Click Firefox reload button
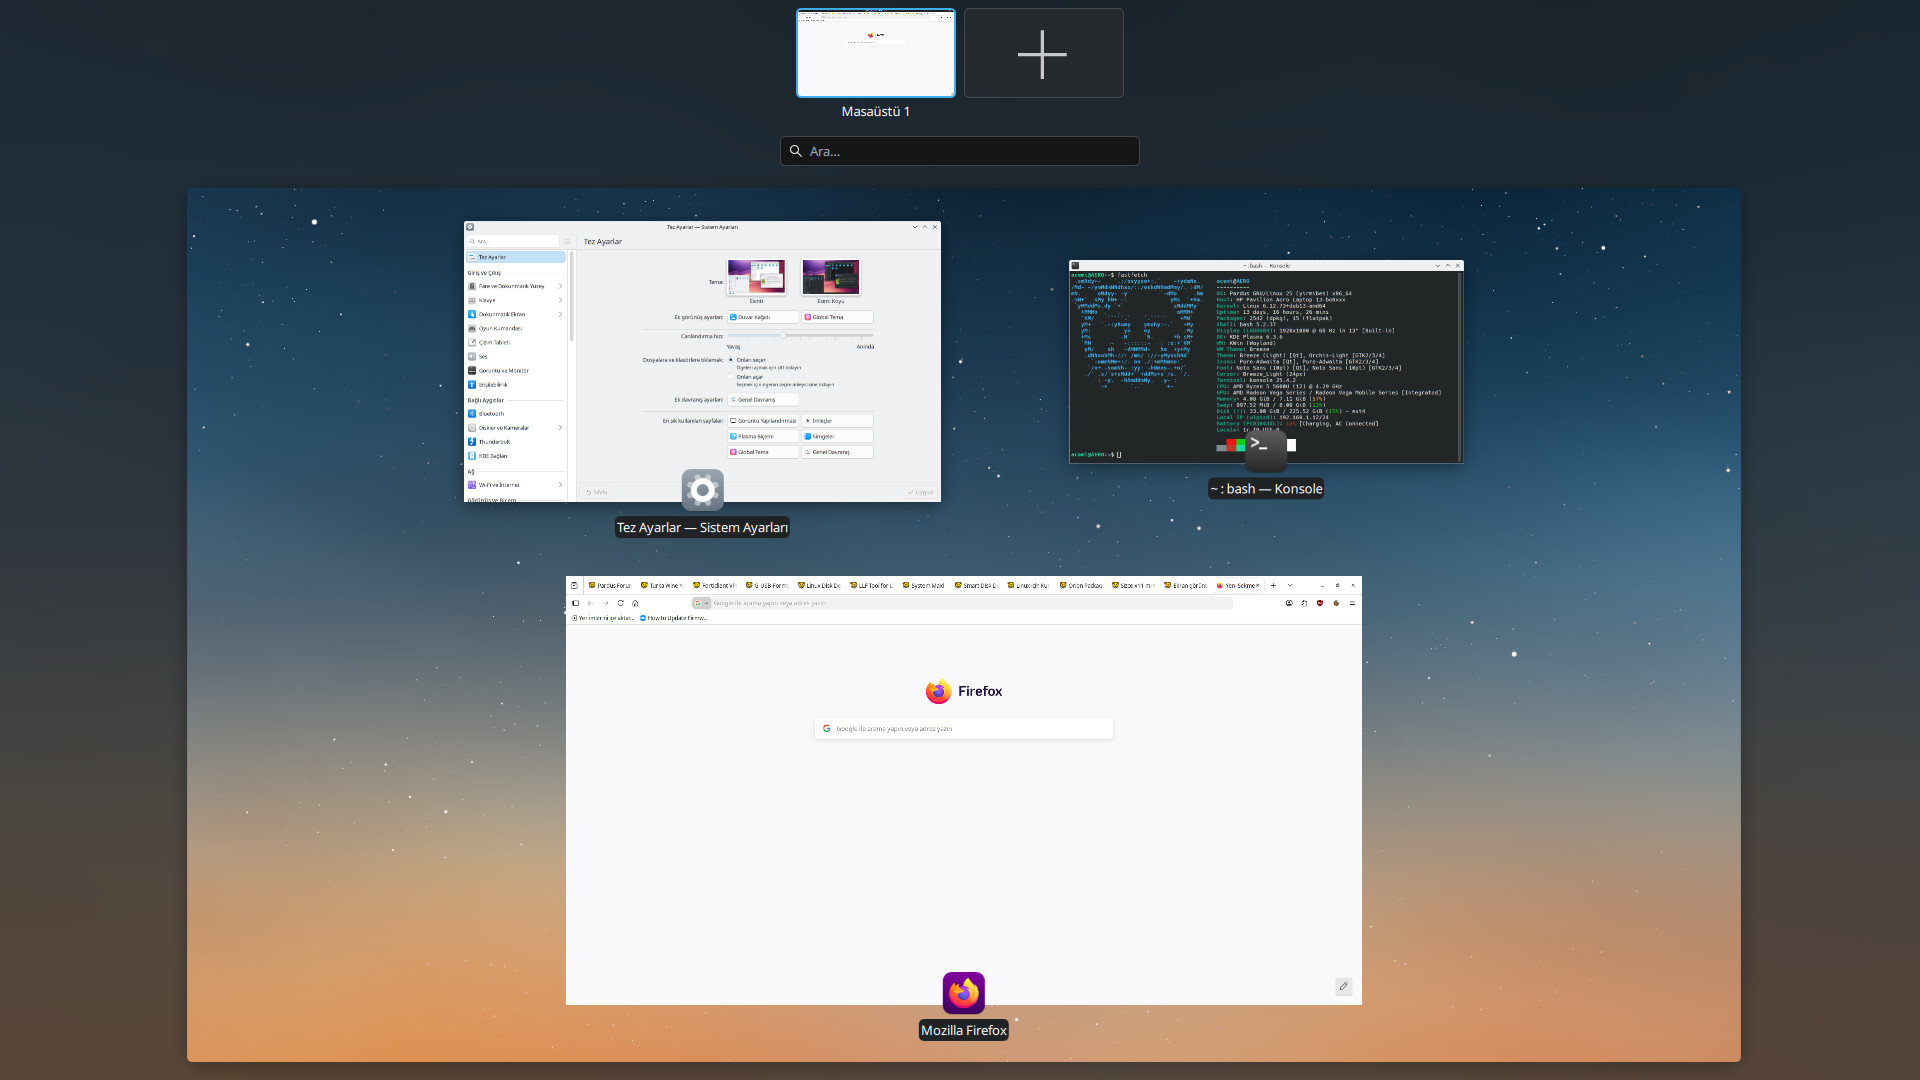The height and width of the screenshot is (1080, 1920). 620,603
